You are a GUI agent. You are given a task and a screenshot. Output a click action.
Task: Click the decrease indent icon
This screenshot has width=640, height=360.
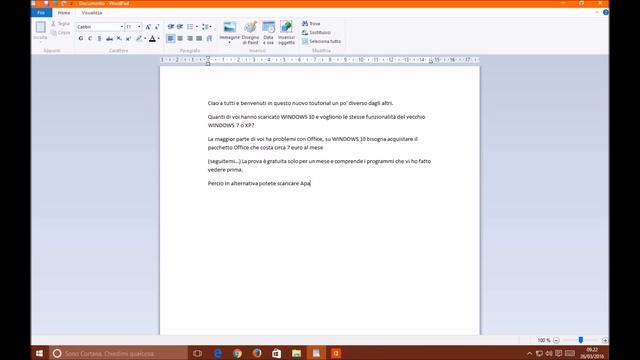tap(171, 27)
